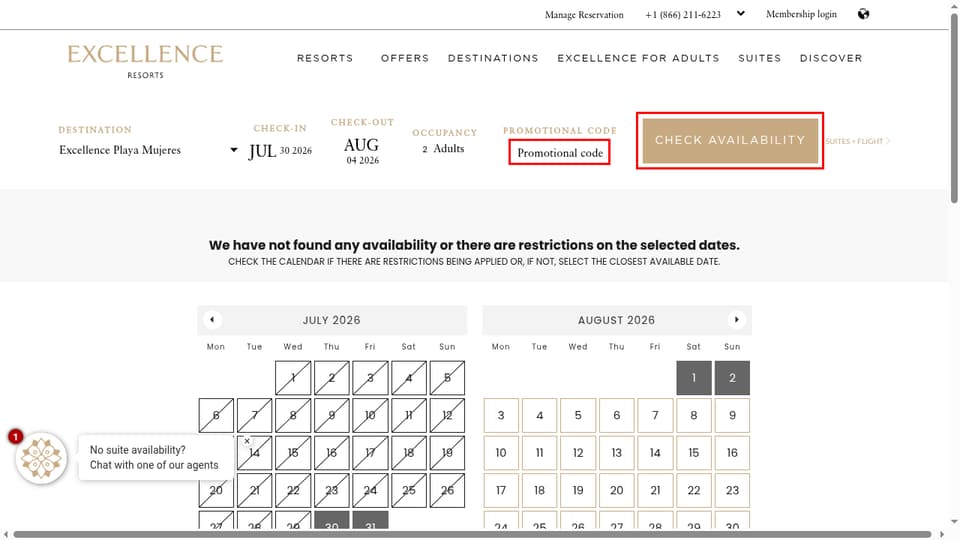Select August 5 in the calendar

click(x=578, y=415)
